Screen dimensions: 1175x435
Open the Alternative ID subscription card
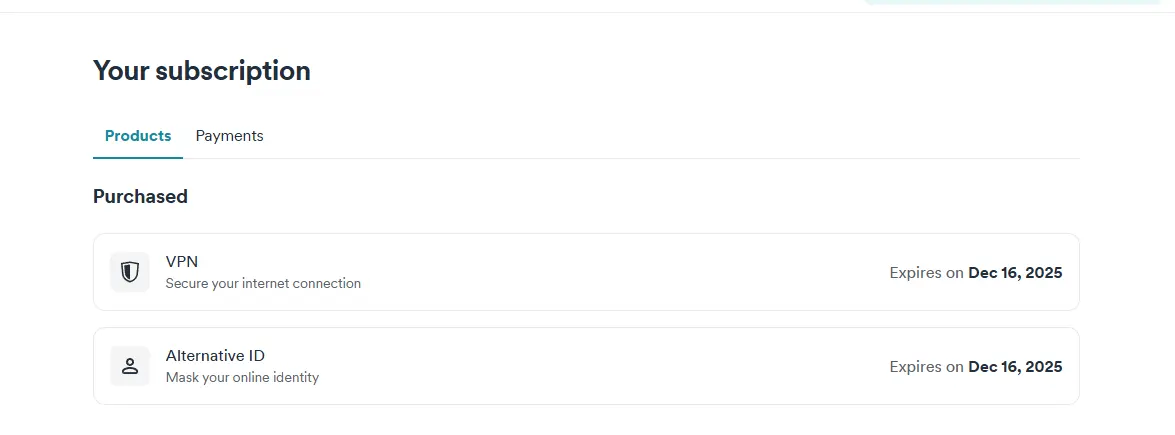[x=586, y=366]
